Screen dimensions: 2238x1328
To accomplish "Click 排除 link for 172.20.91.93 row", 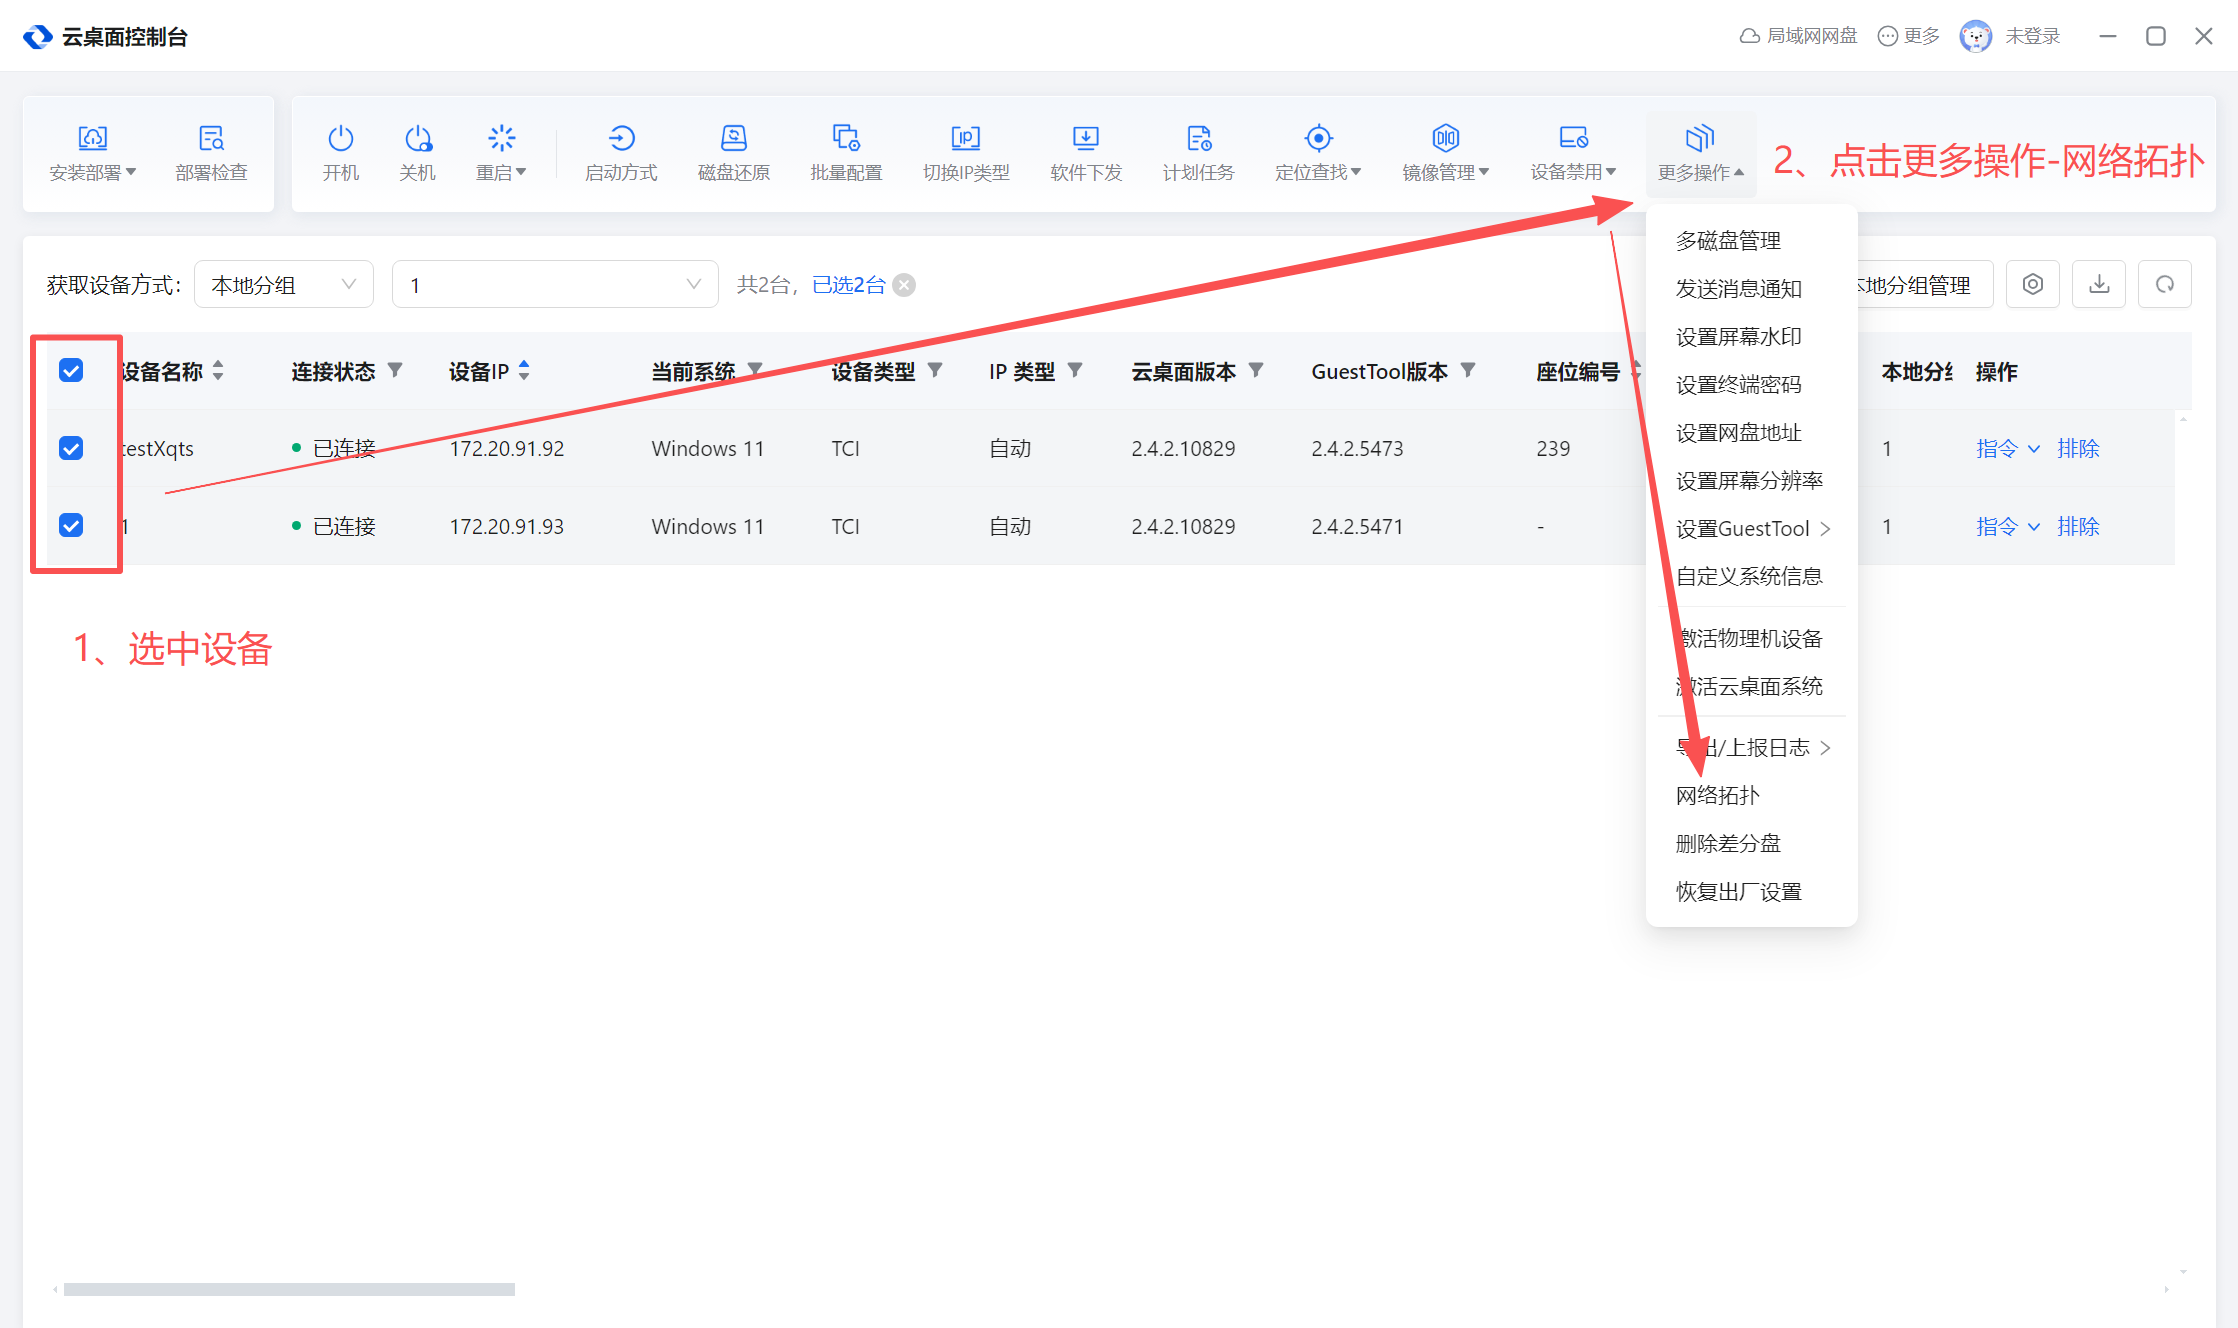I will pyautogui.click(x=2078, y=527).
